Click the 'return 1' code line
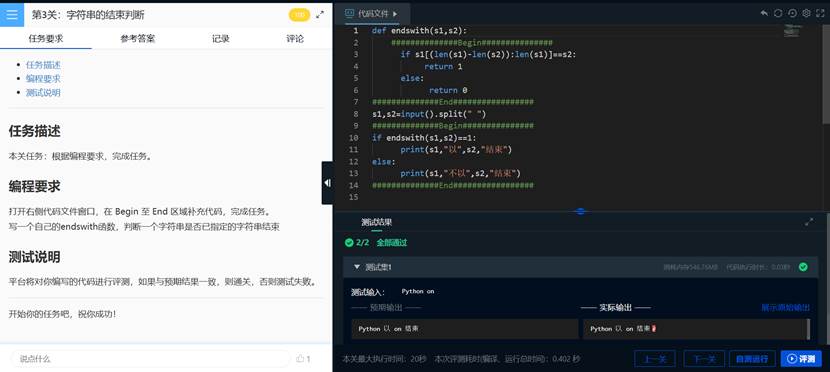This screenshot has height=372, width=830. [443, 67]
